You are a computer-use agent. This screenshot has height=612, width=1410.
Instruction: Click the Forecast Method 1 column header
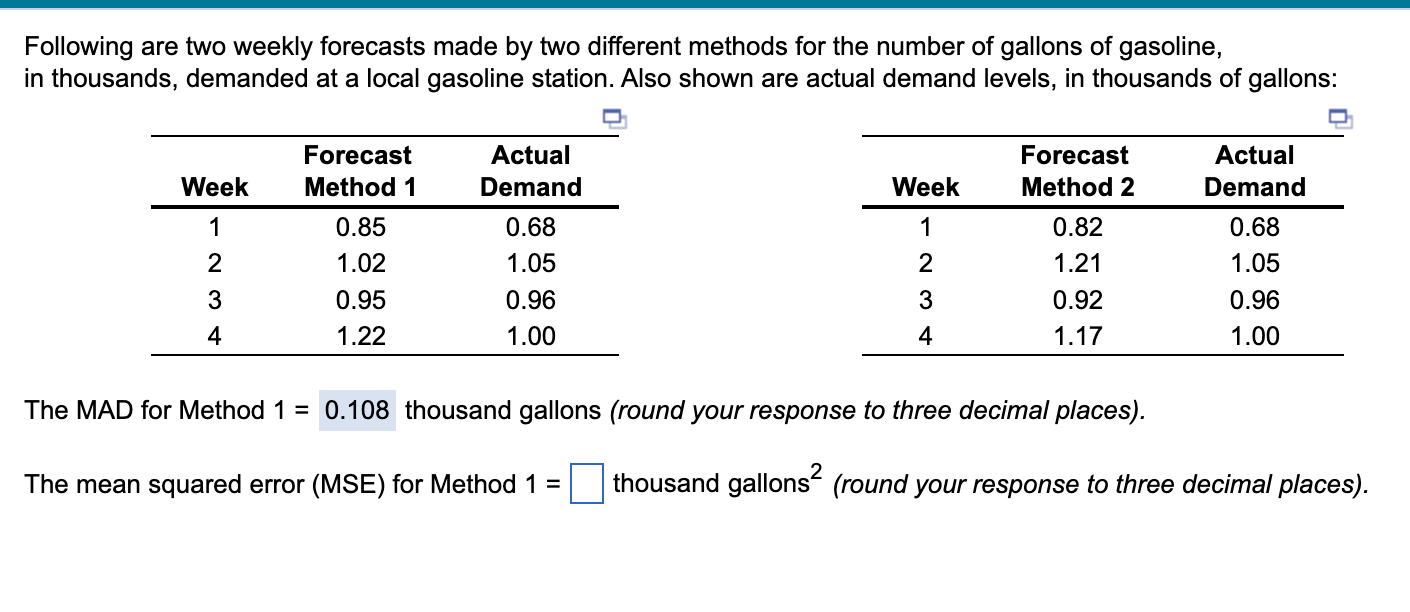(358, 171)
